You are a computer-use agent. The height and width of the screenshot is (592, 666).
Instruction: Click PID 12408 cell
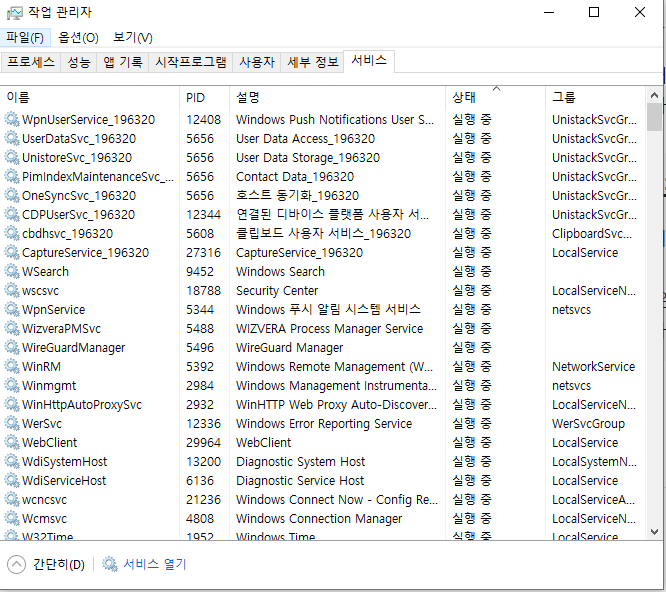coord(203,119)
